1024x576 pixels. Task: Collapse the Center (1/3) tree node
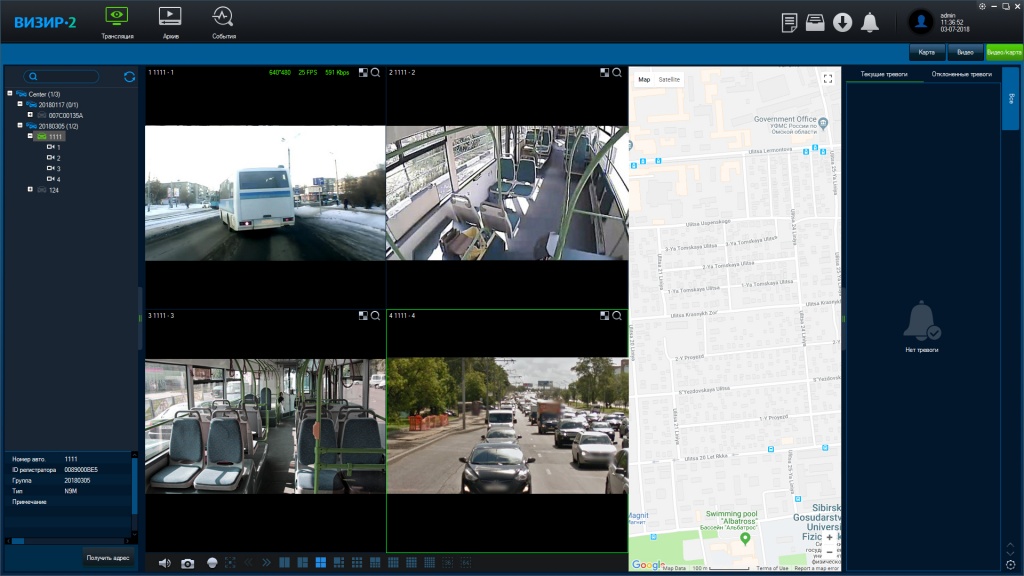tap(9, 94)
